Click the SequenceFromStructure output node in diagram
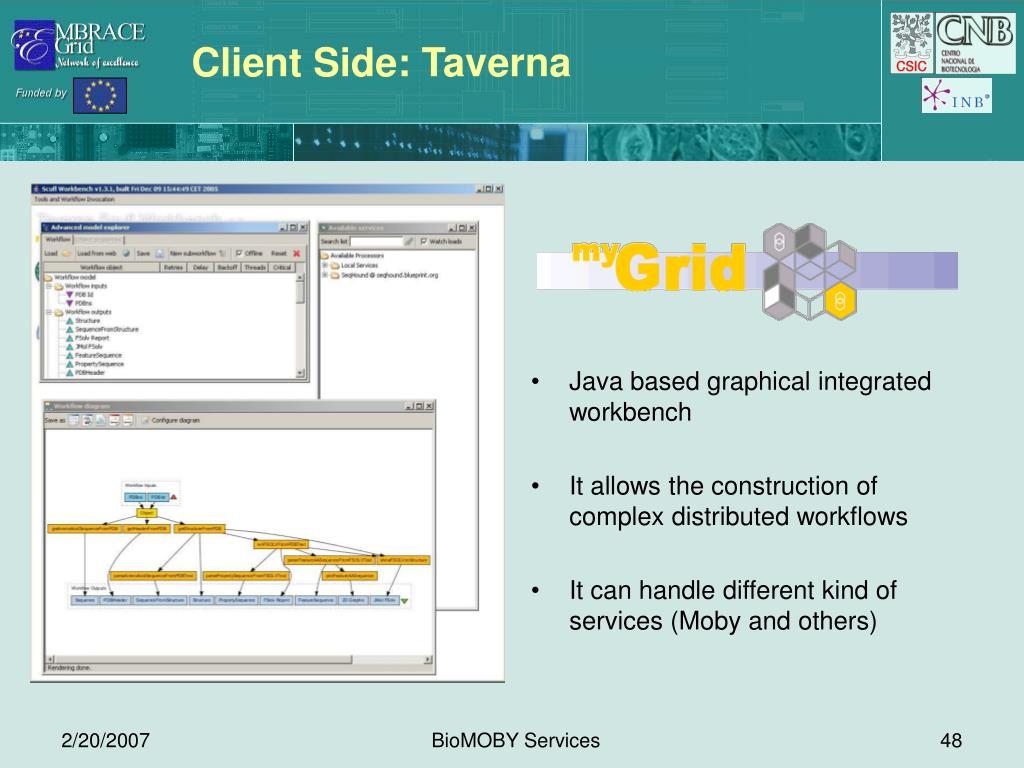The image size is (1024, 768). coord(160,600)
